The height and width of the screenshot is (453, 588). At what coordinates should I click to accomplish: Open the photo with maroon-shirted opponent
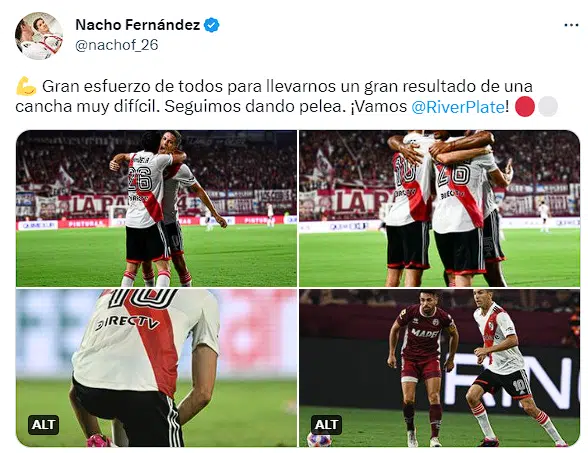pyautogui.click(x=440, y=368)
